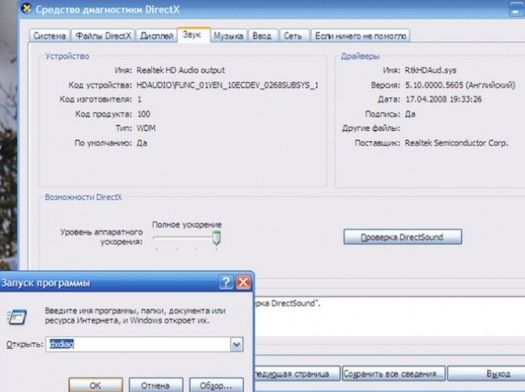Select the Дисплей tab
Image resolution: width=525 pixels, height=392 pixels.
pos(156,36)
